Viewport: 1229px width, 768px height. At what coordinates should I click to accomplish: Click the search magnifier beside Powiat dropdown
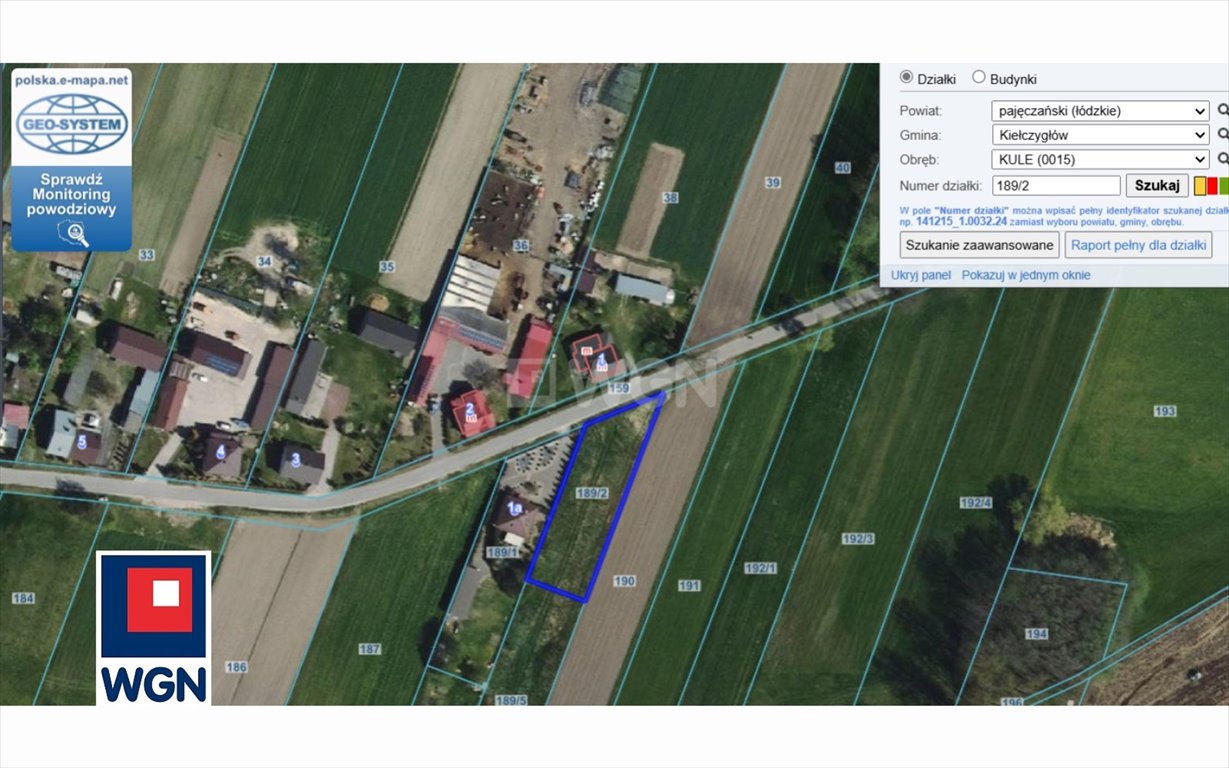[1223, 110]
